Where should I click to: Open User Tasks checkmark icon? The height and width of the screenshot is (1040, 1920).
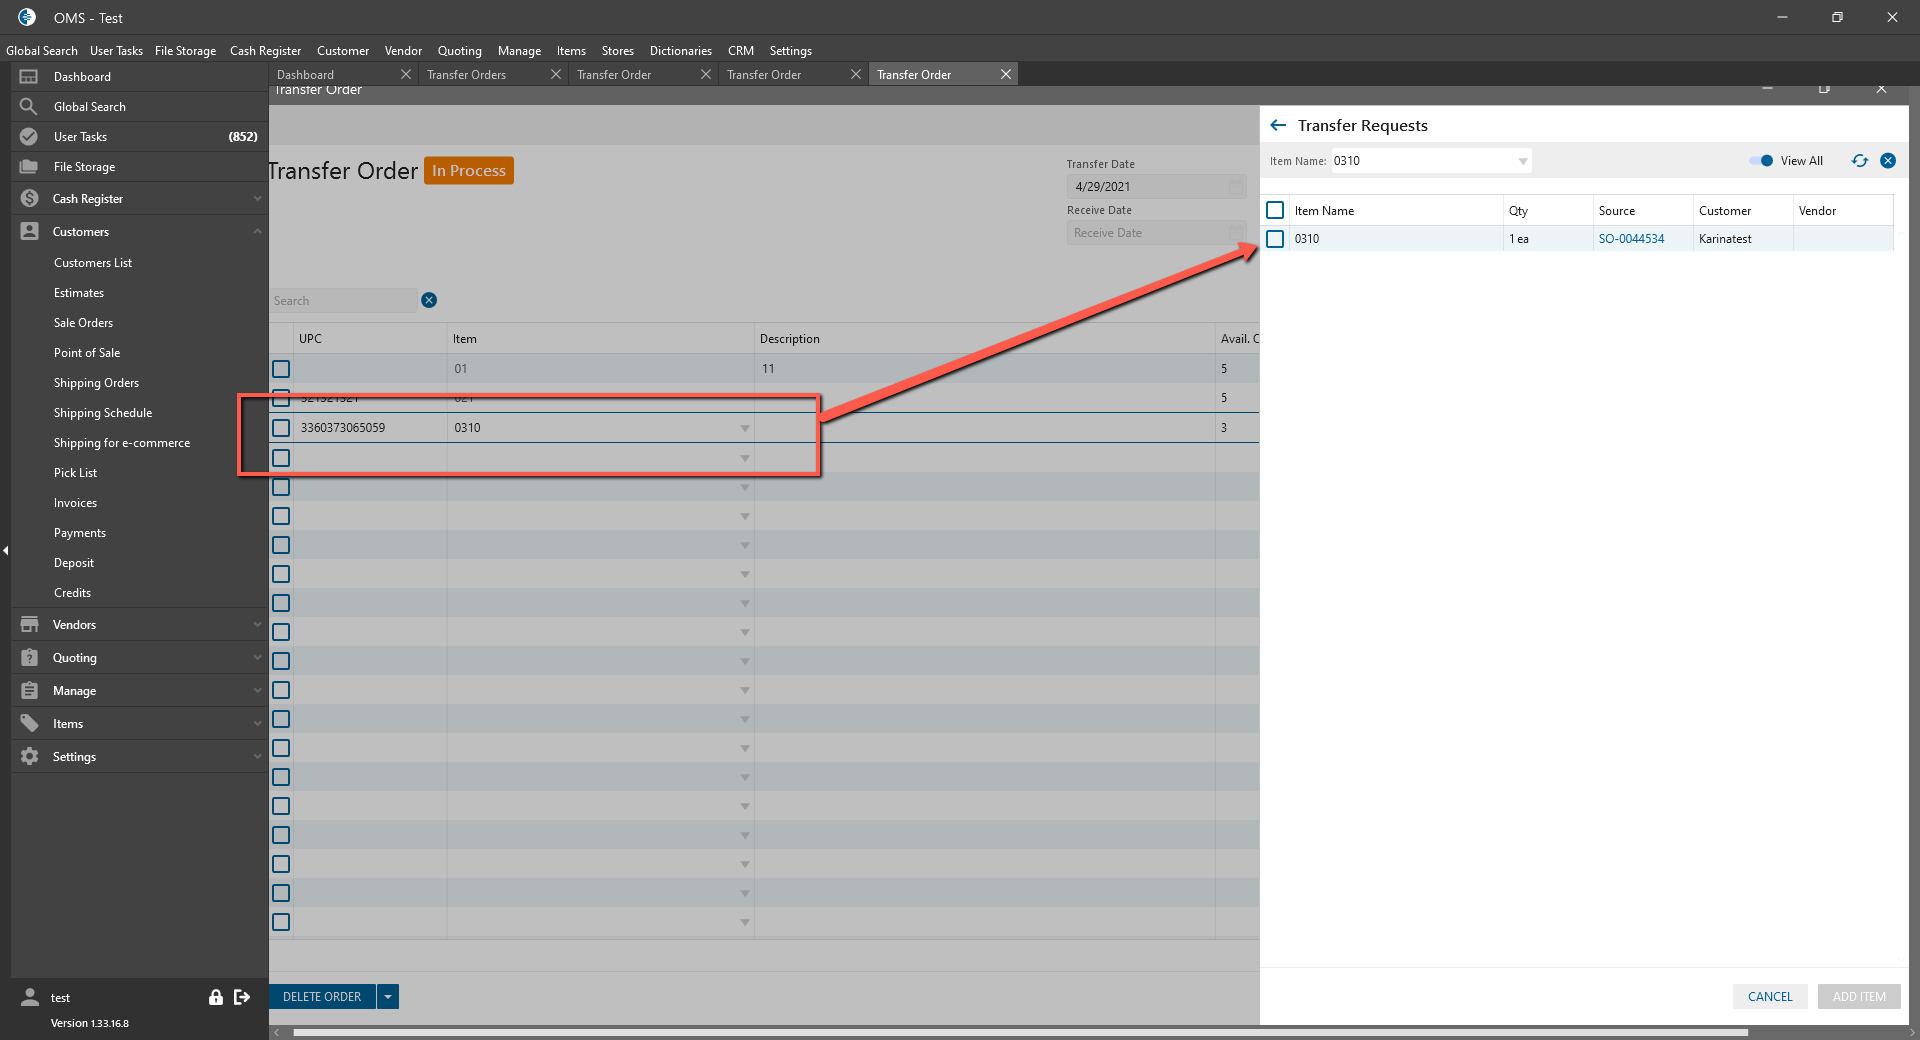coord(29,137)
